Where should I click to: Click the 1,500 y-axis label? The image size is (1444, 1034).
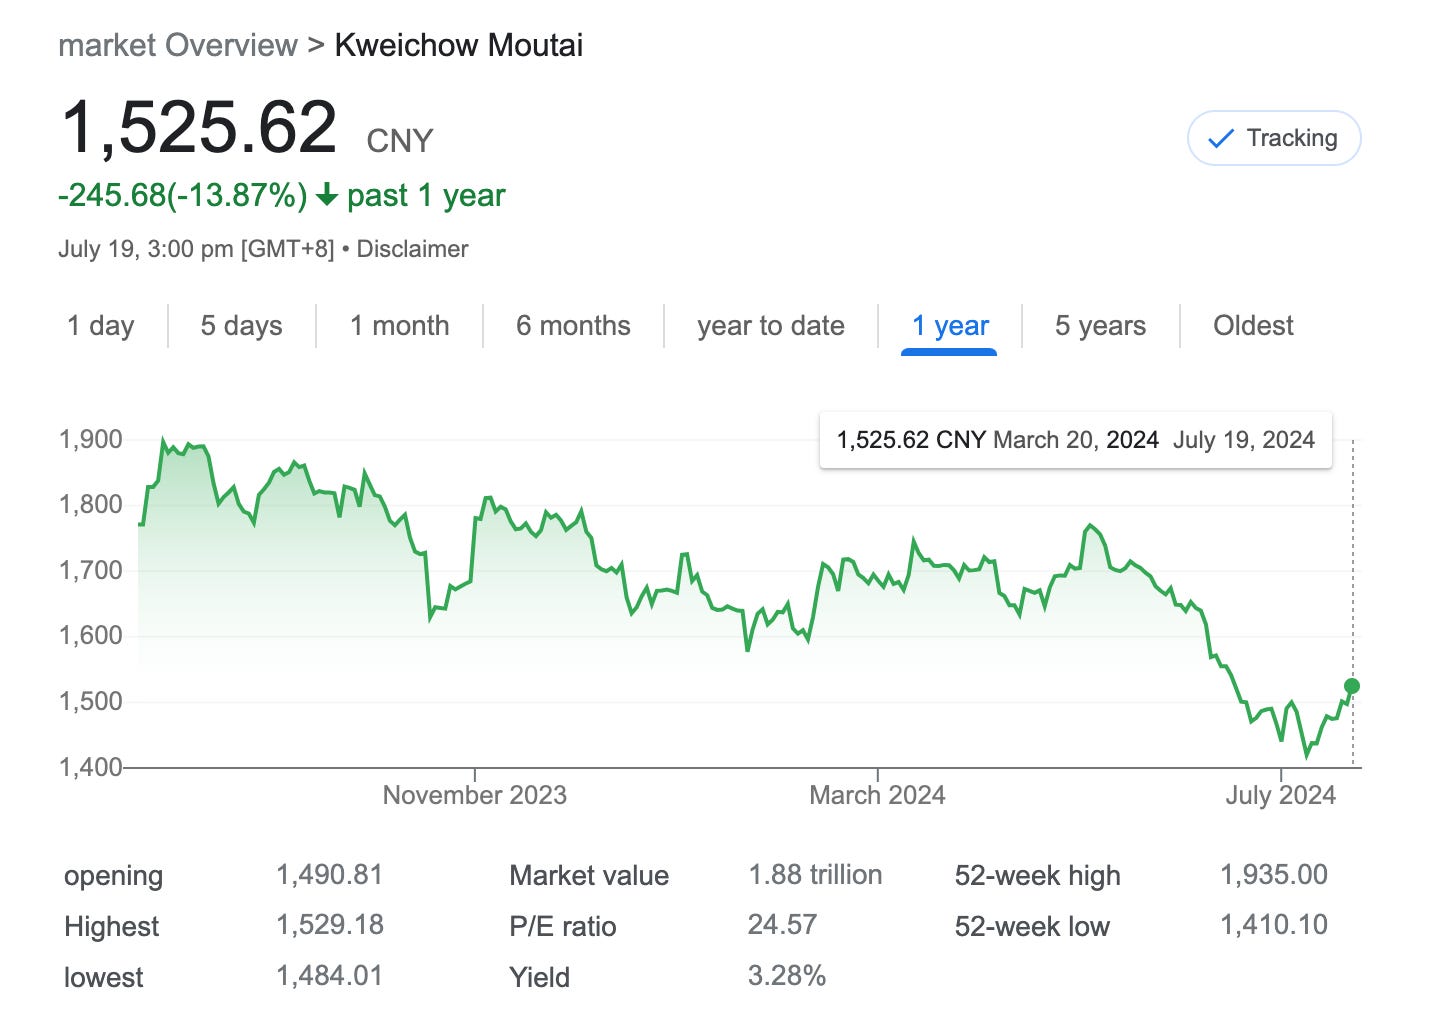91,702
